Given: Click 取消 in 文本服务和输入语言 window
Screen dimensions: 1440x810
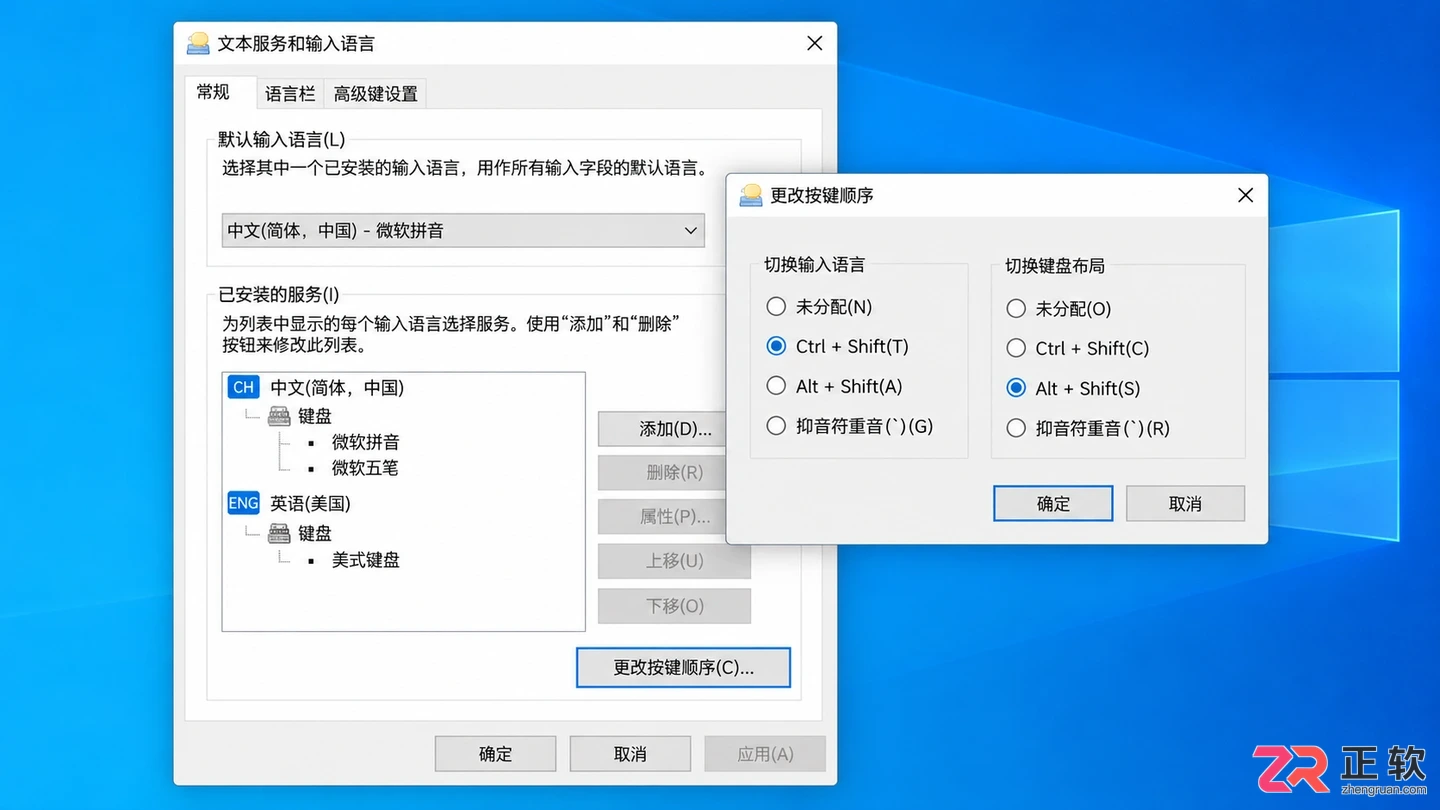Looking at the screenshot, I should coord(630,754).
